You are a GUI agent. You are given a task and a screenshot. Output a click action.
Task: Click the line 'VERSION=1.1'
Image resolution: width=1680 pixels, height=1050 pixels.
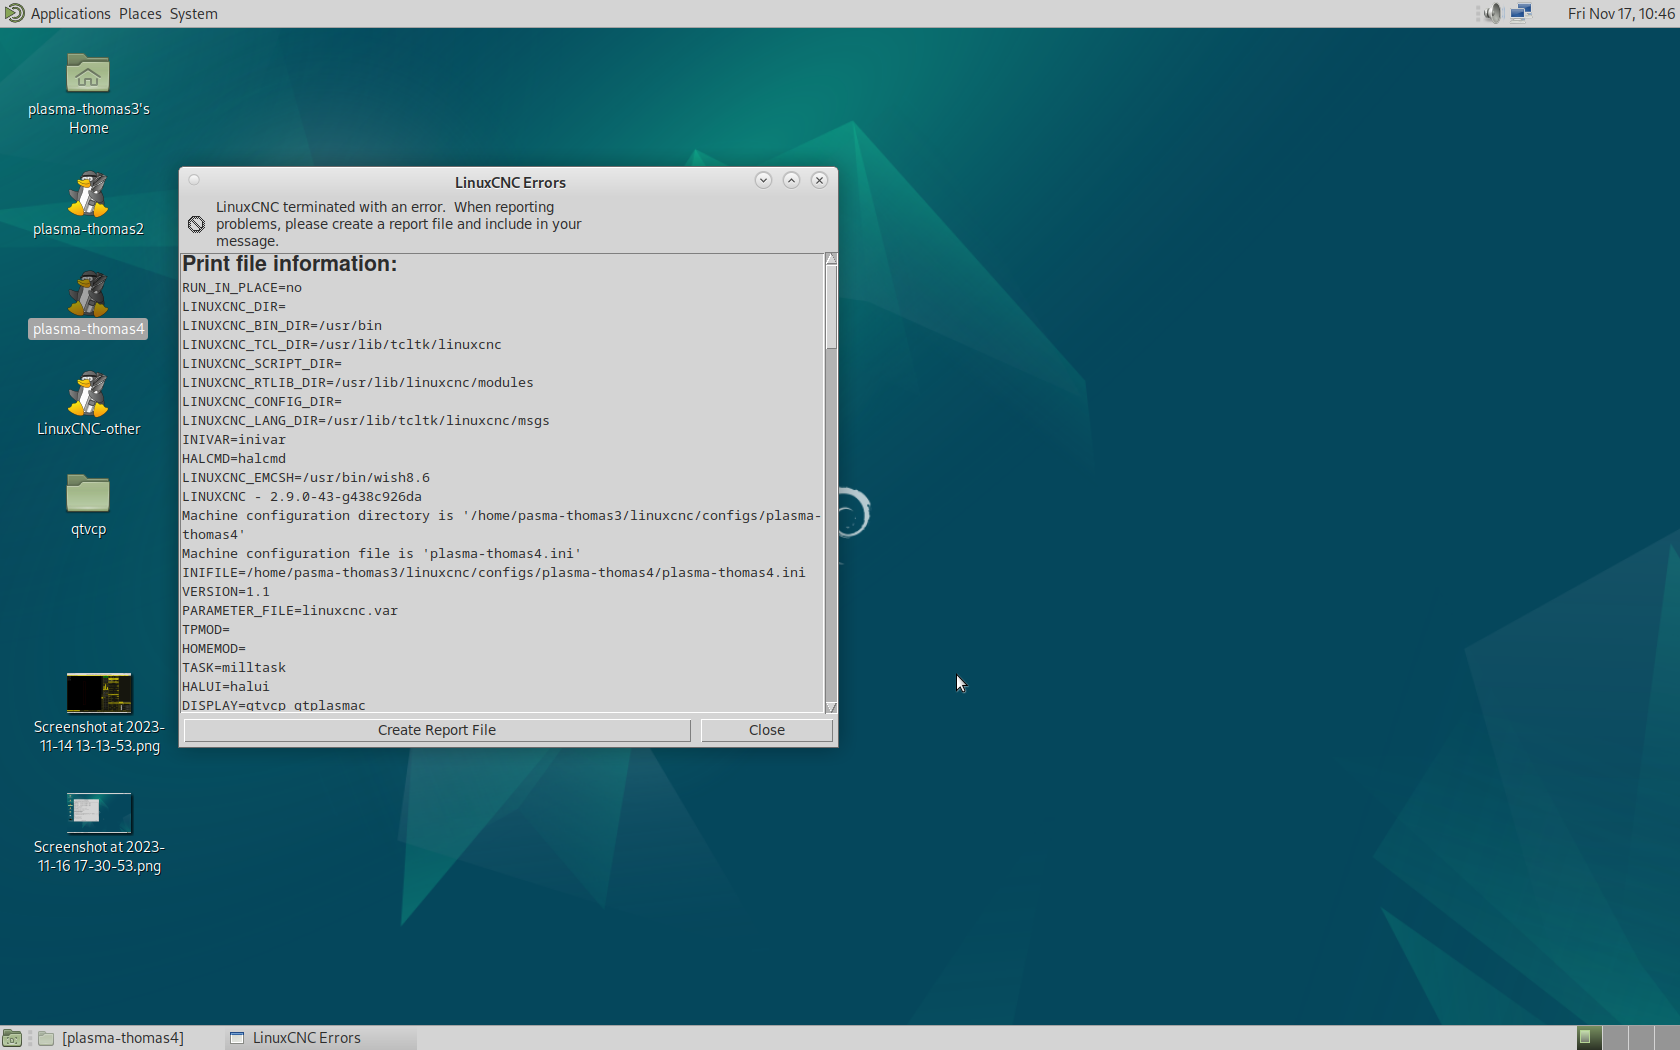pos(226,592)
